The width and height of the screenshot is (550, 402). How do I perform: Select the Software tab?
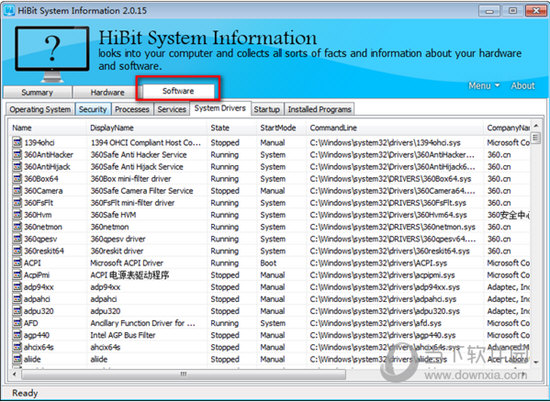pyautogui.click(x=178, y=91)
